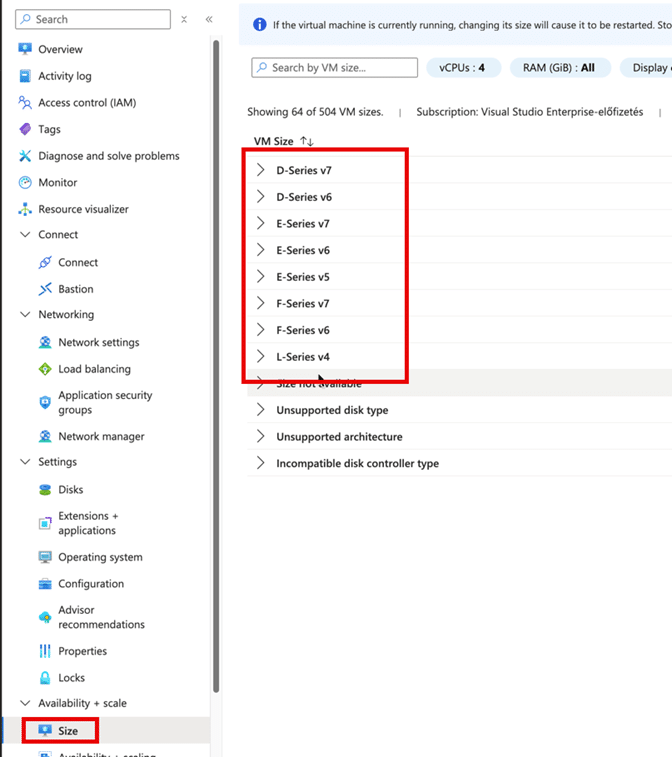672x757 pixels.
Task: Click the Access control (IAM) icon
Action: pyautogui.click(x=25, y=103)
